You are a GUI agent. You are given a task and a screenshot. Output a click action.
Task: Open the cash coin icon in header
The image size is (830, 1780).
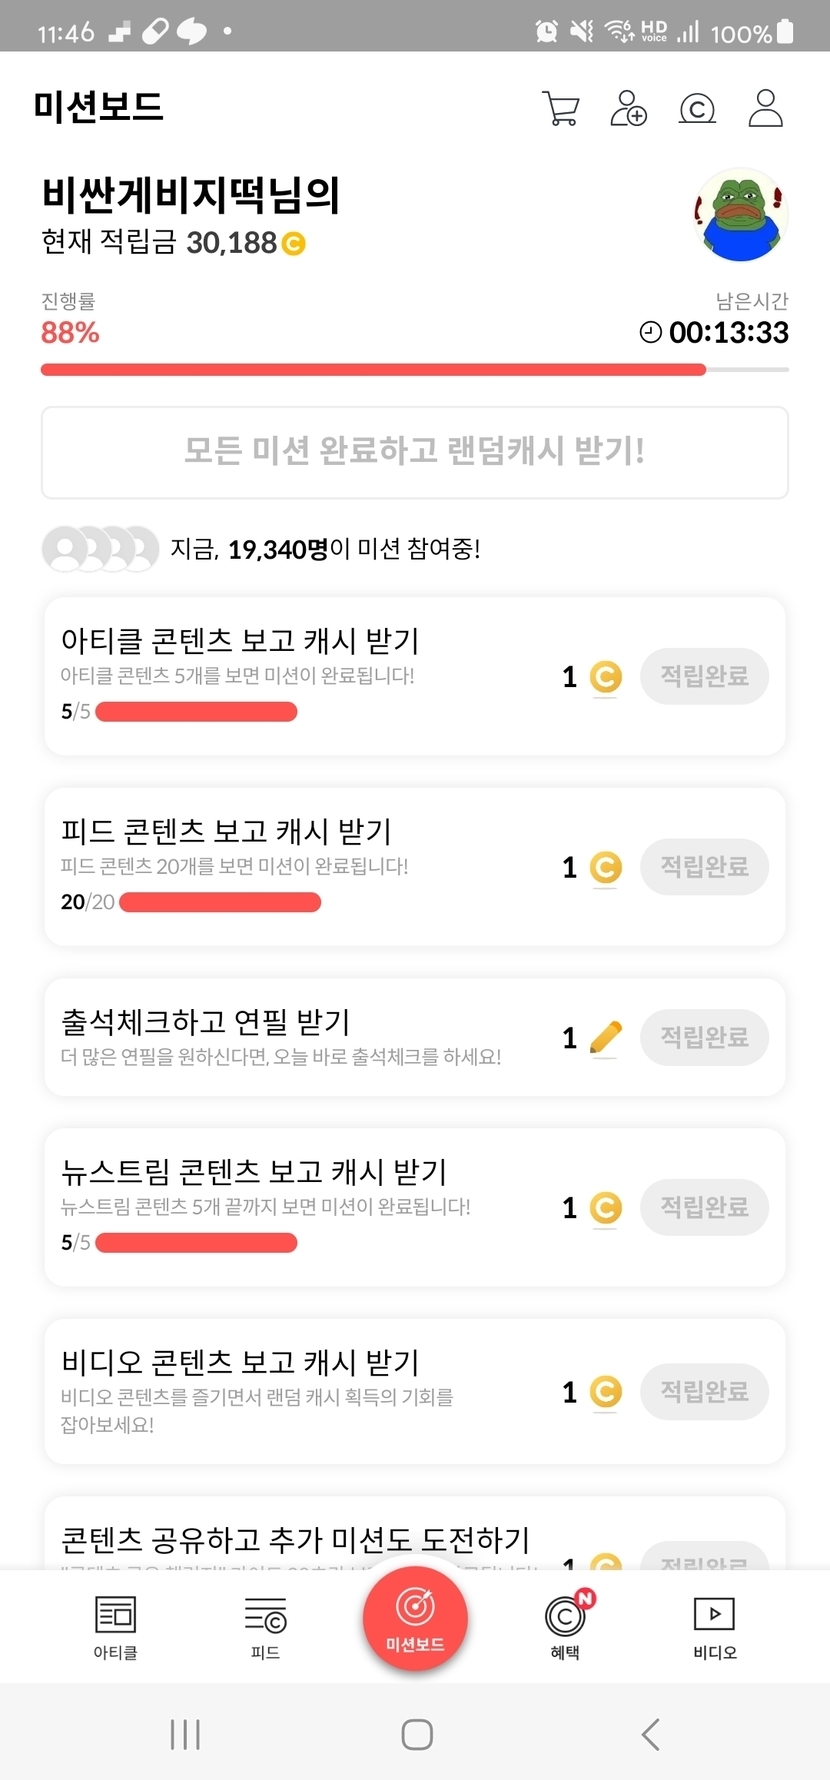tap(697, 108)
